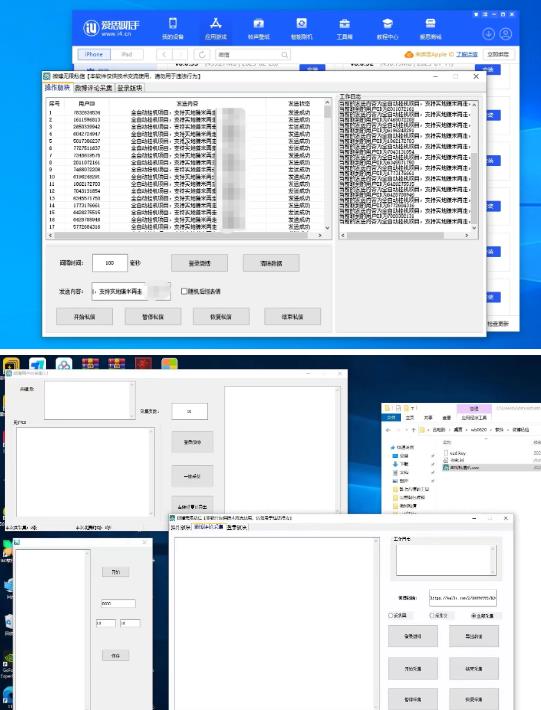Click the i4 search box
Image resolution: width=541 pixels, height=710 pixels.
click(x=252, y=55)
